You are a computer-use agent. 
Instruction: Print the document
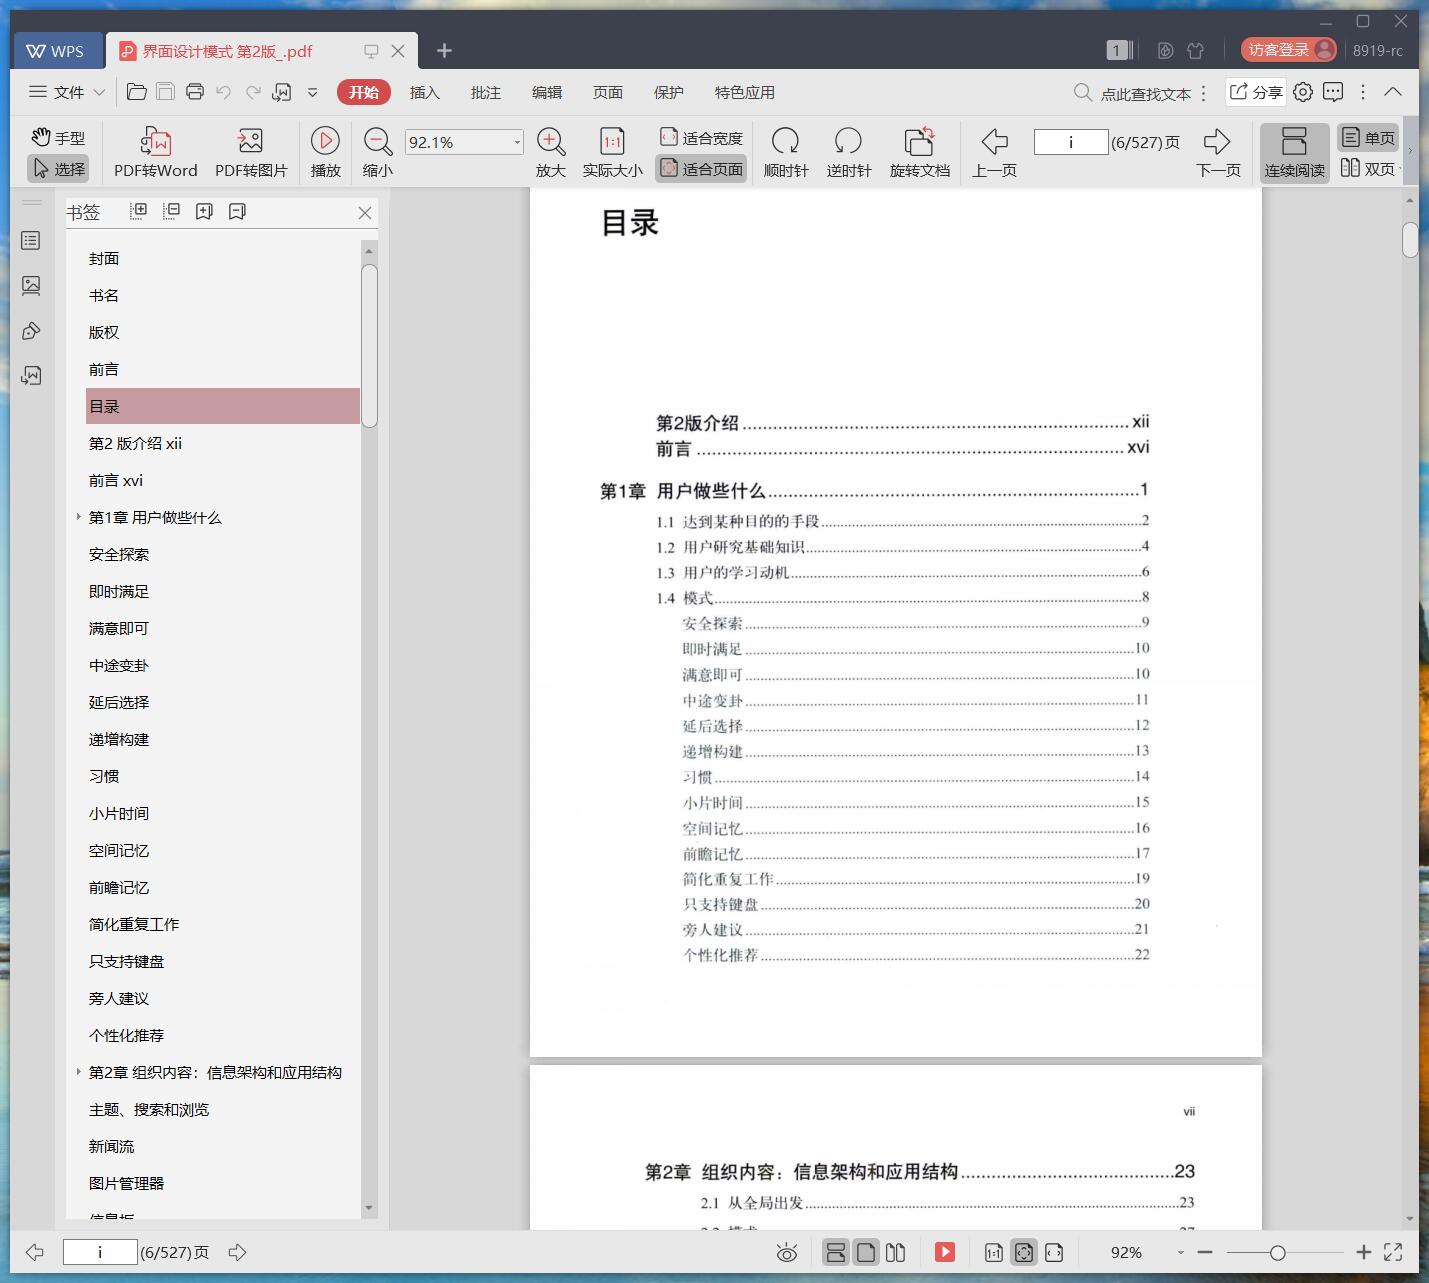pos(195,92)
